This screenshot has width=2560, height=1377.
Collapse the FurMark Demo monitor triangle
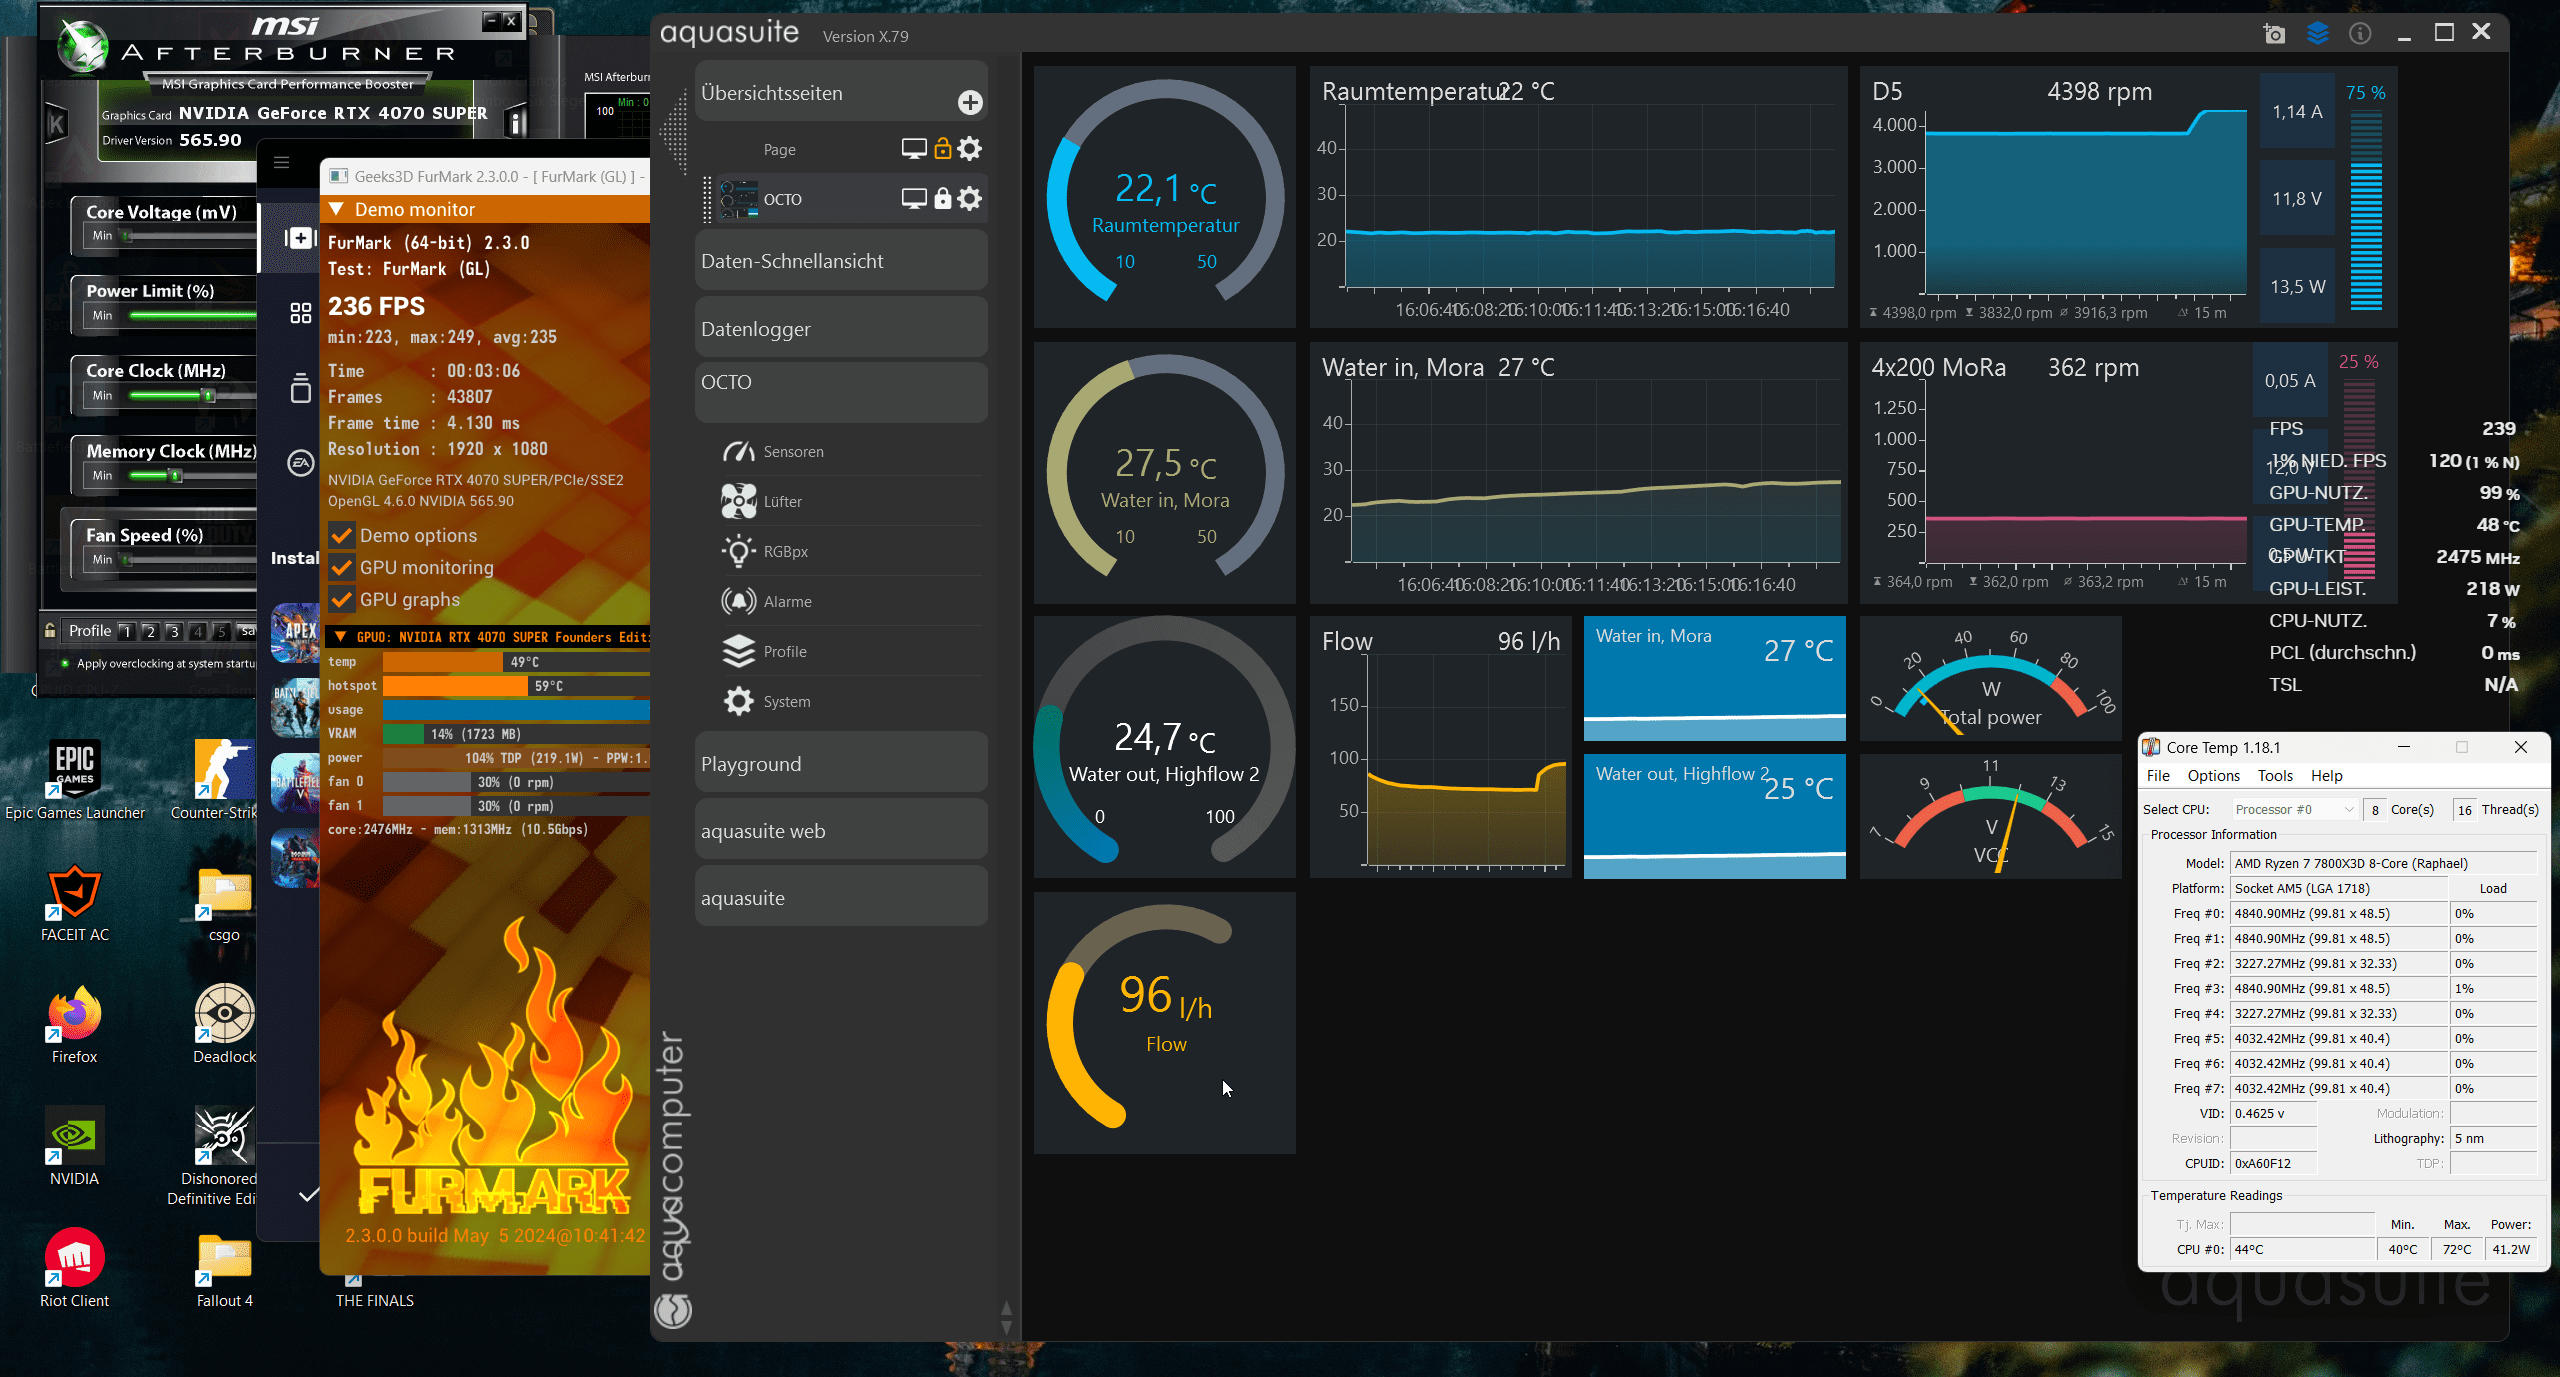pos(336,209)
